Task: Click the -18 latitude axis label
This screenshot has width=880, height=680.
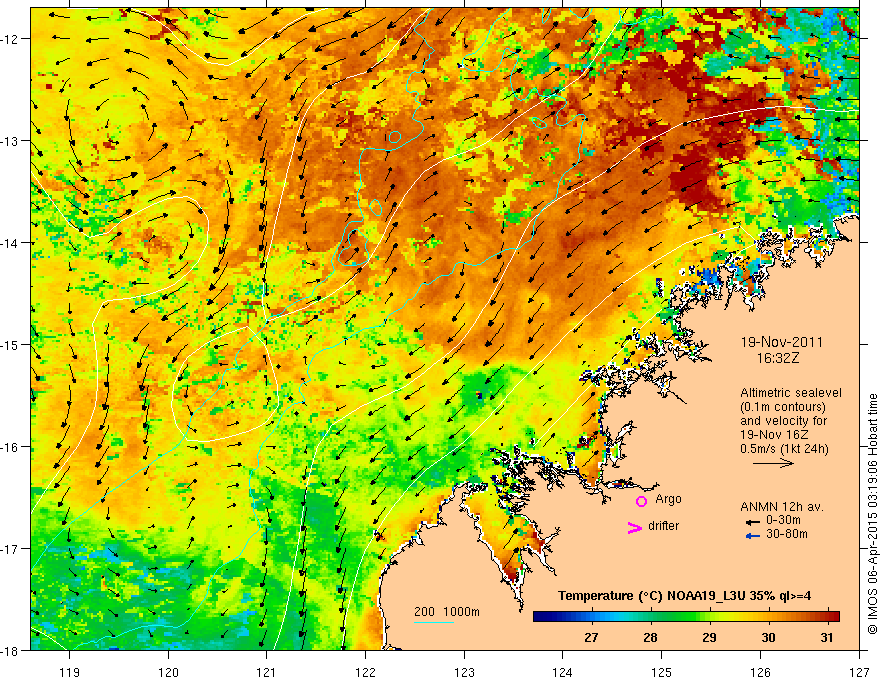Action: tap(11, 650)
